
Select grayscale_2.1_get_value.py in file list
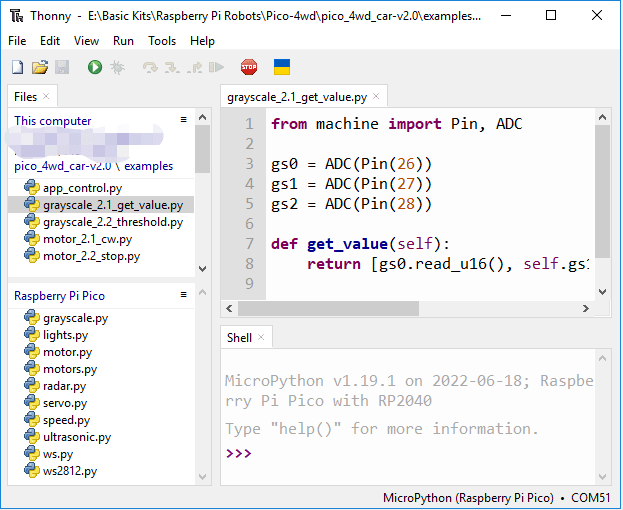point(101,205)
